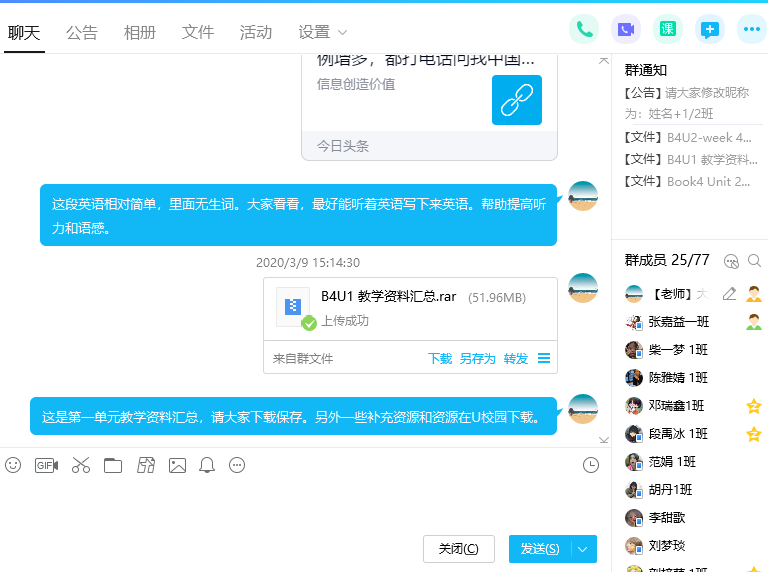768x572 pixels.
Task: Click the star badge beside 段禹冰 1班
Action: (x=754, y=434)
